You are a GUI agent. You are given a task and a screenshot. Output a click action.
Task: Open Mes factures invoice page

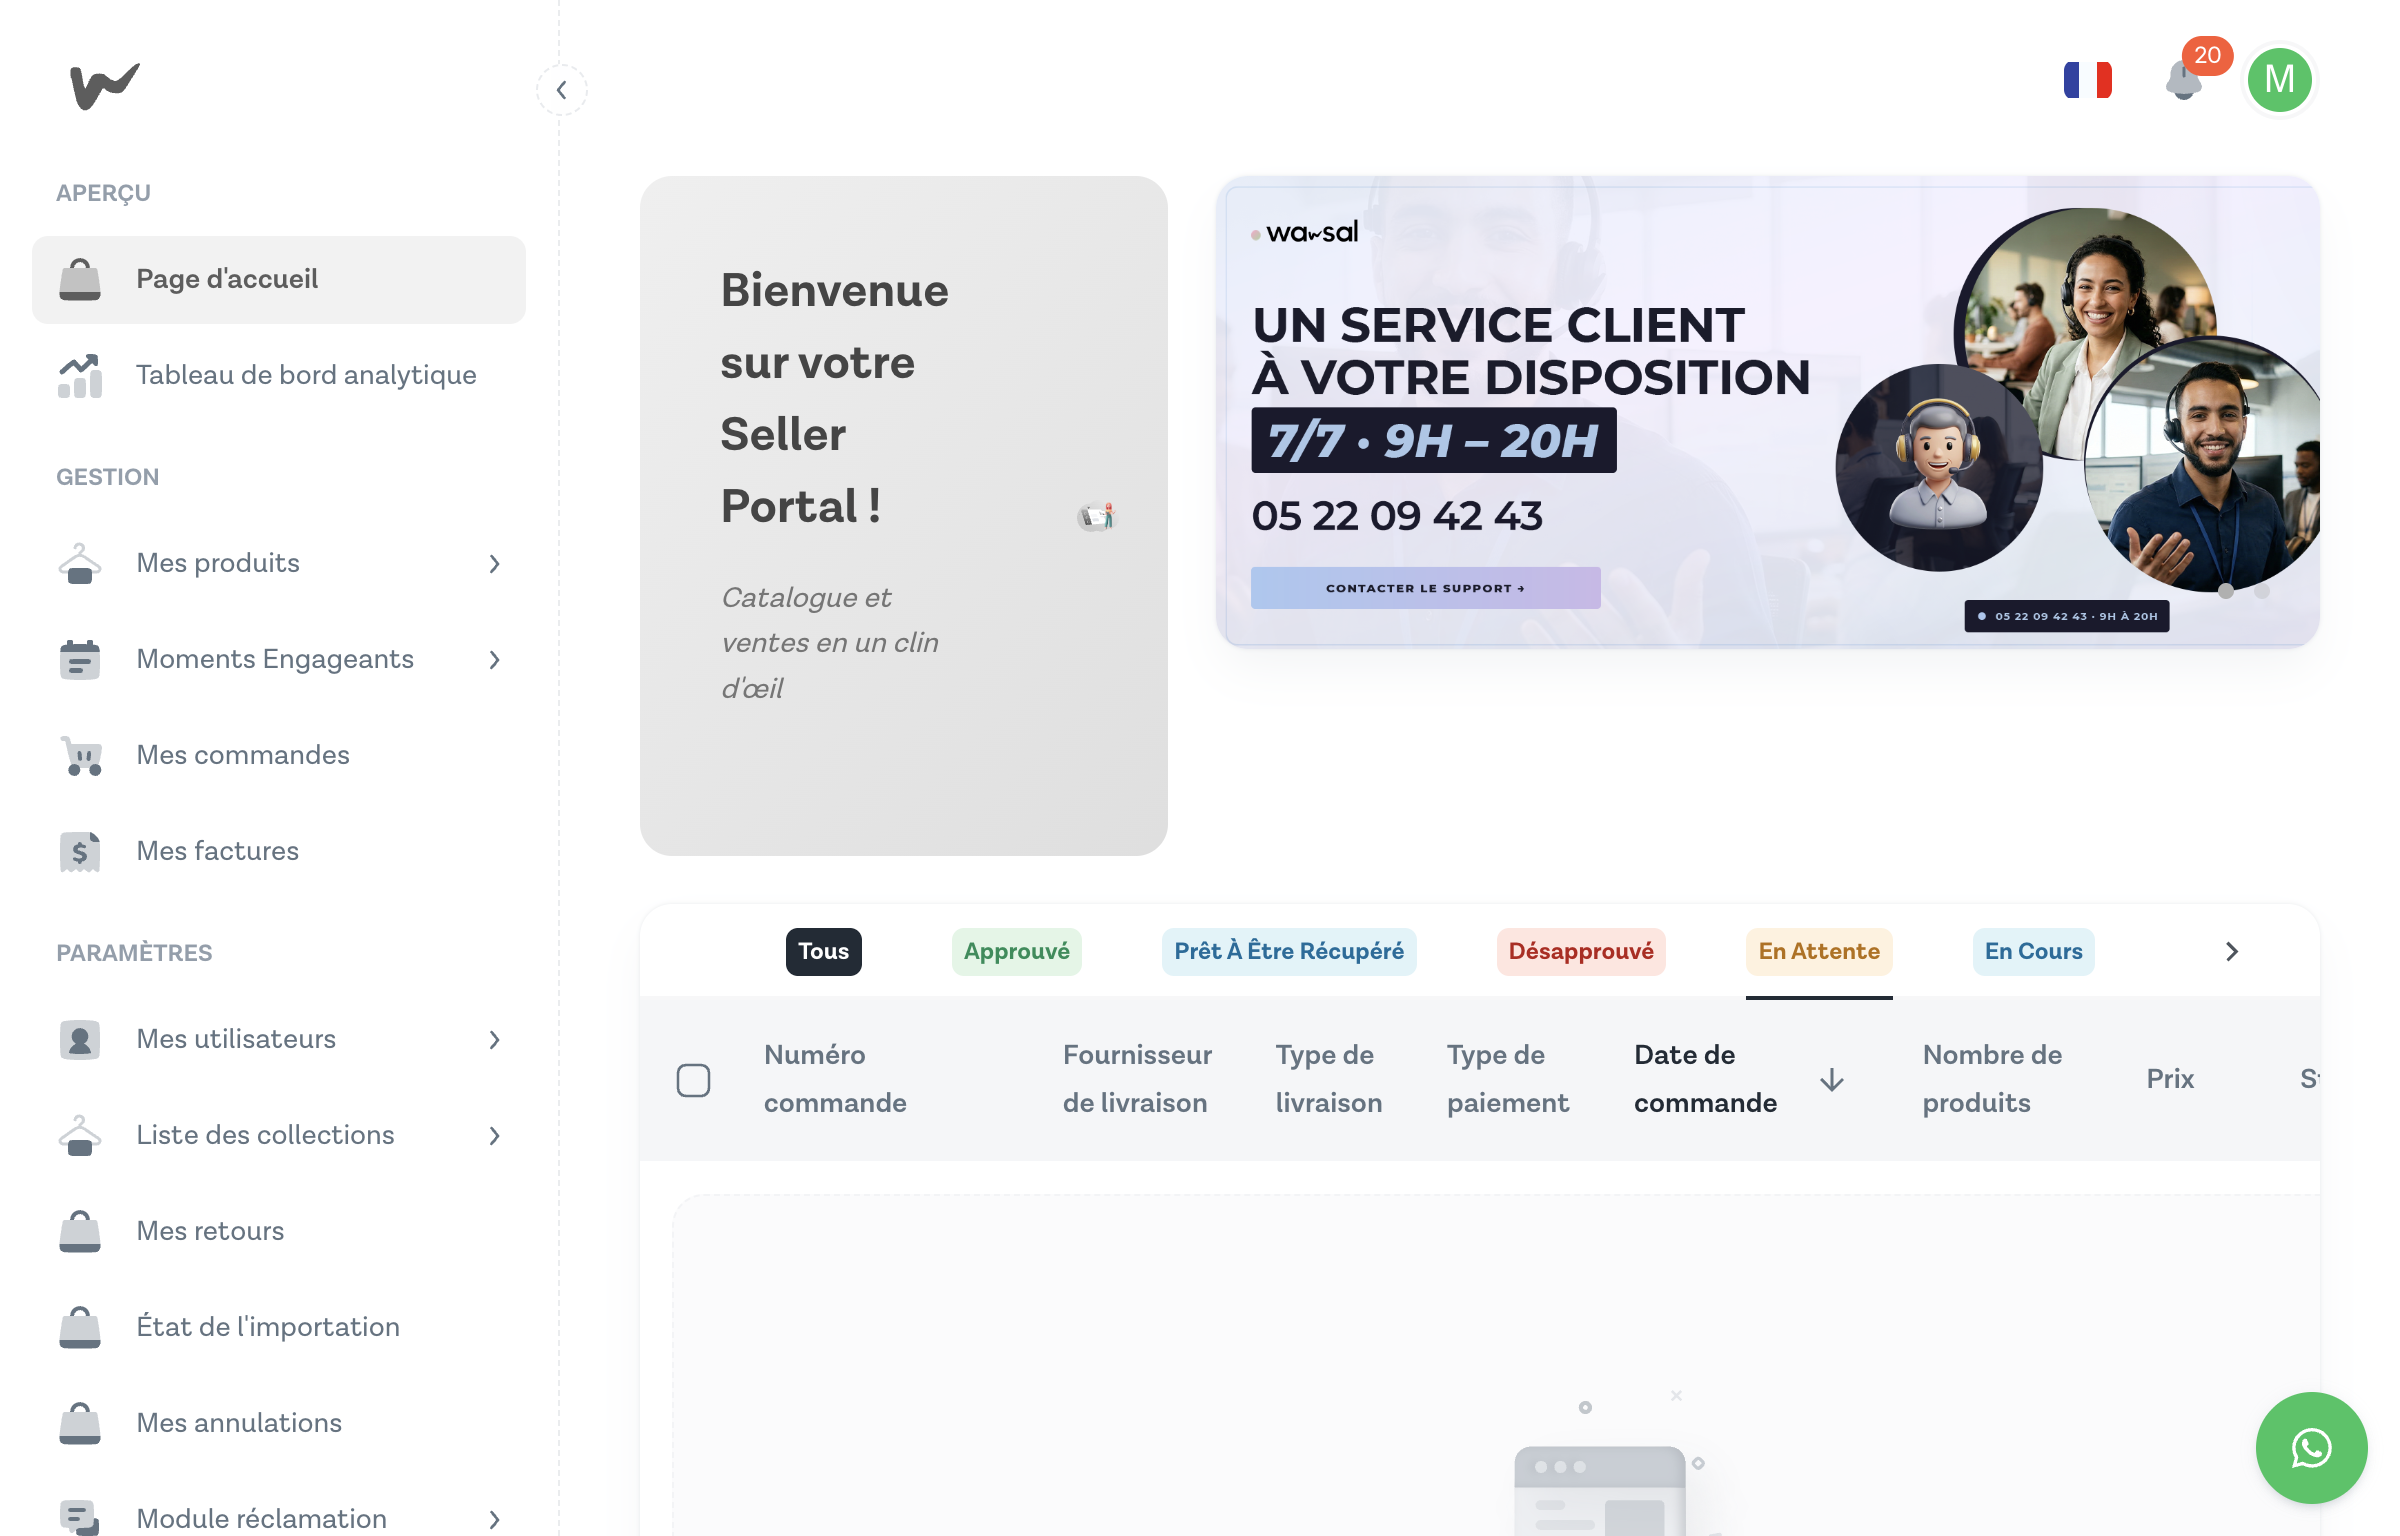(217, 851)
